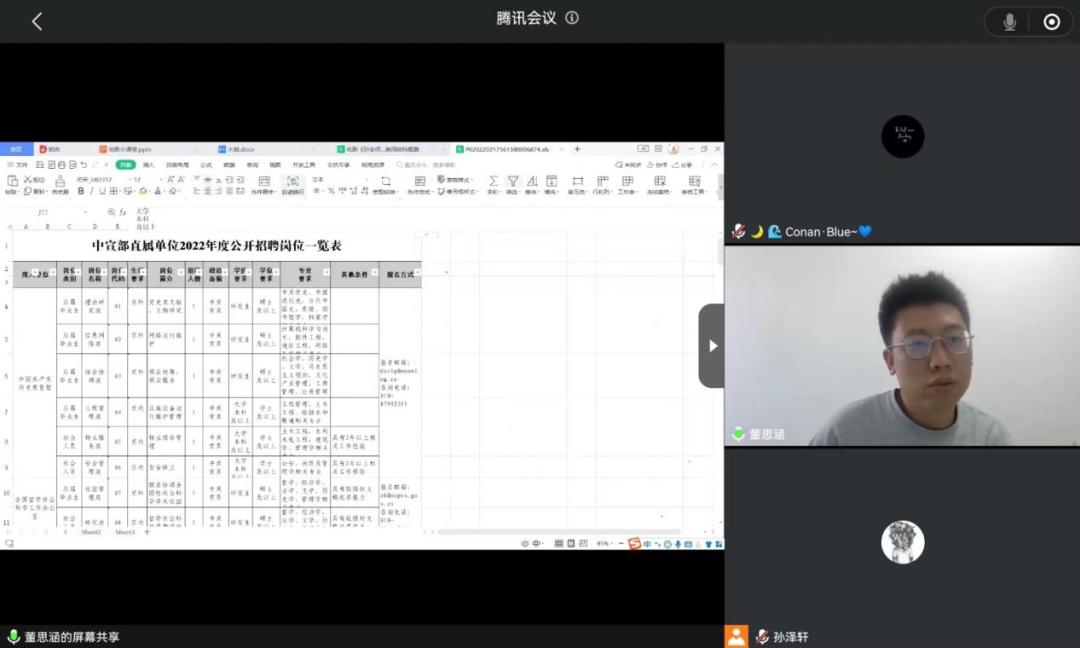Toggle bold formatting in WPS ribbon
Image resolution: width=1080 pixels, height=648 pixels.
click(81, 191)
